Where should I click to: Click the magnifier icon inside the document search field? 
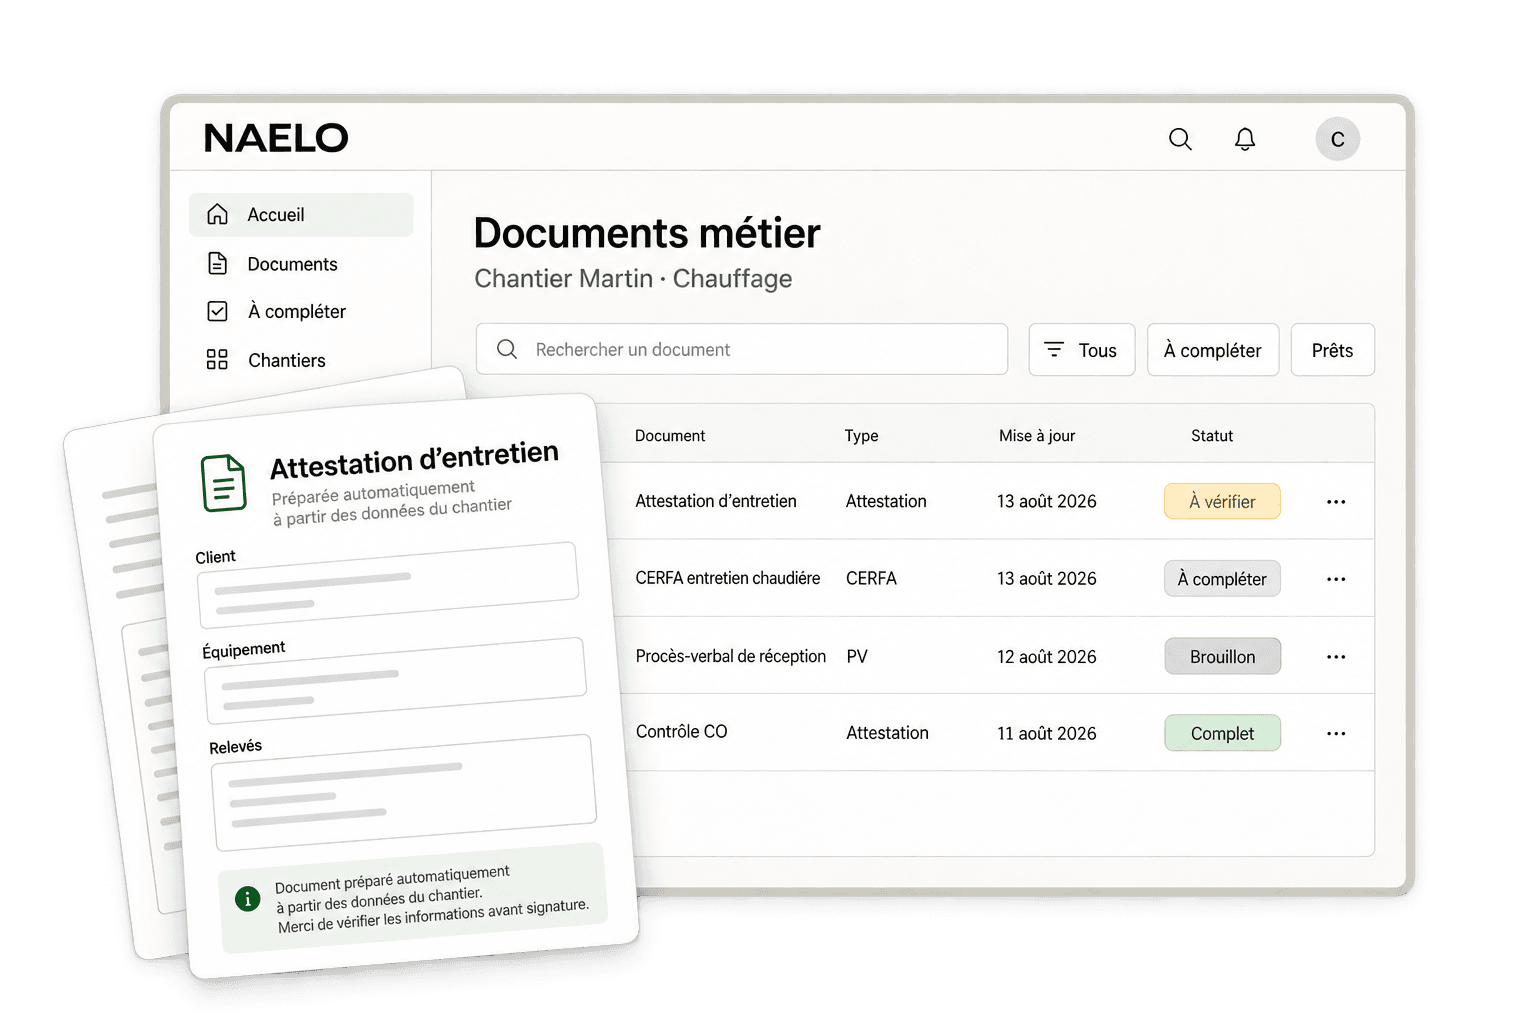click(x=507, y=349)
